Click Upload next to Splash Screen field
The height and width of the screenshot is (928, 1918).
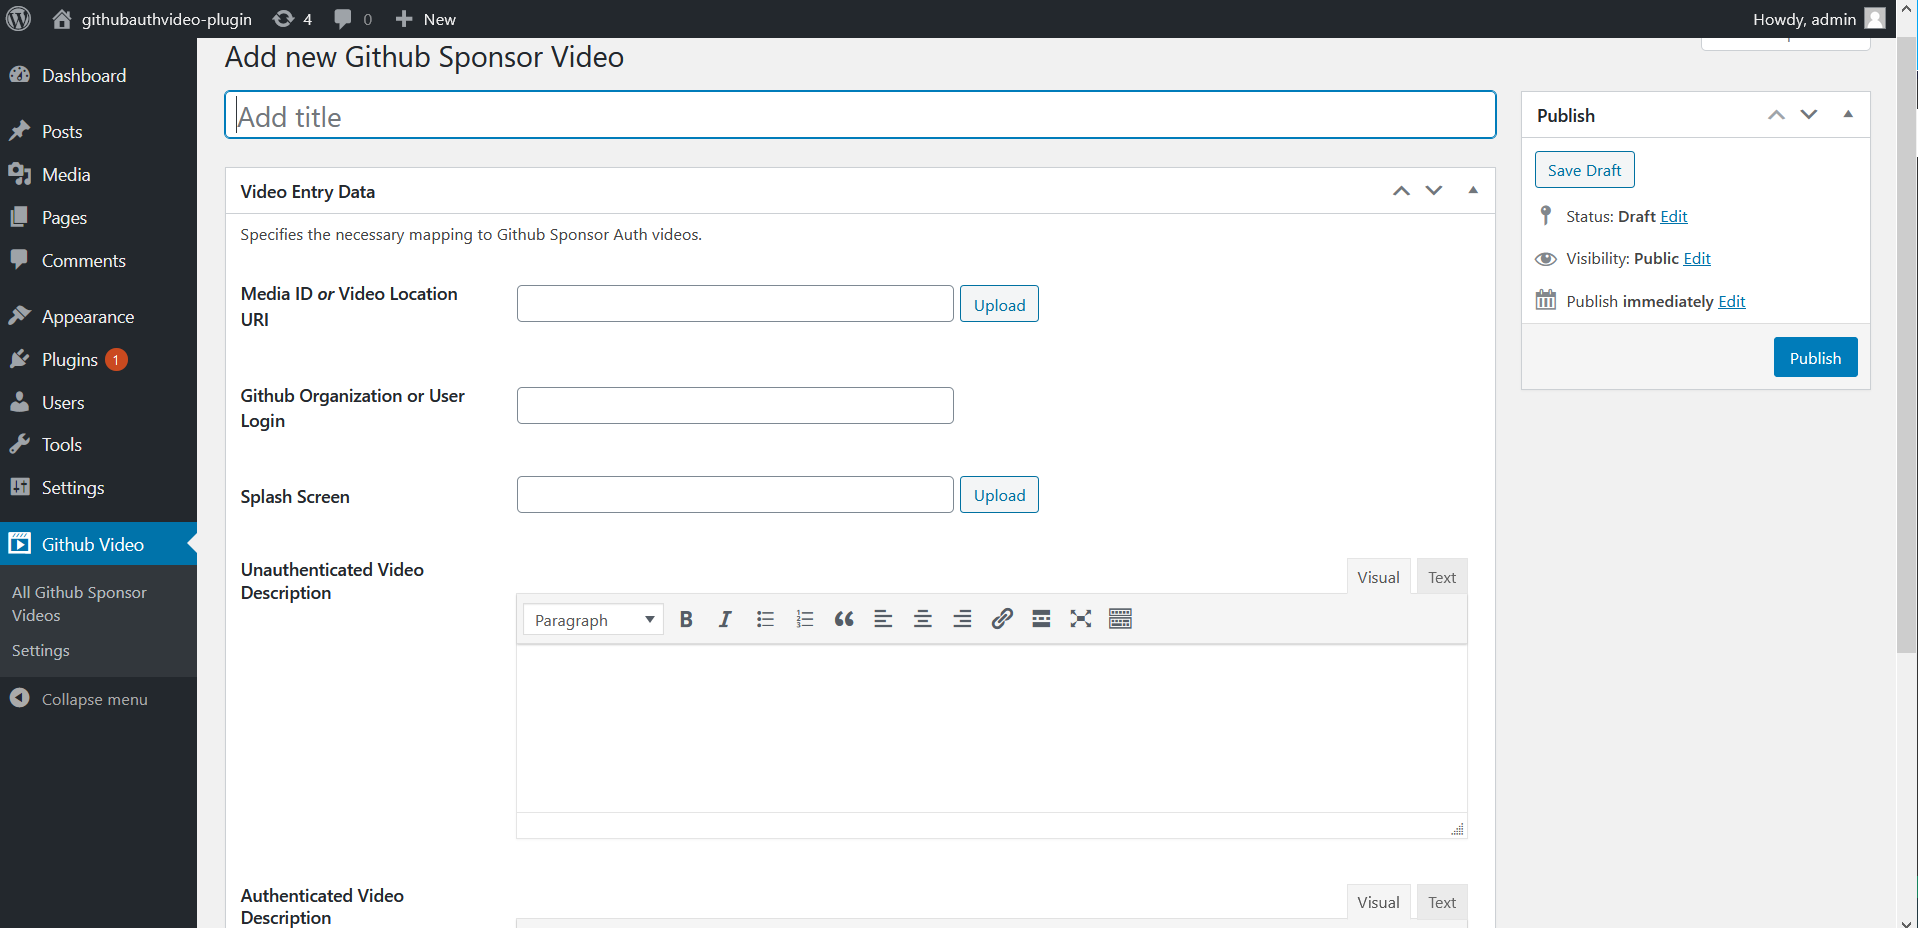pyautogui.click(x=999, y=495)
